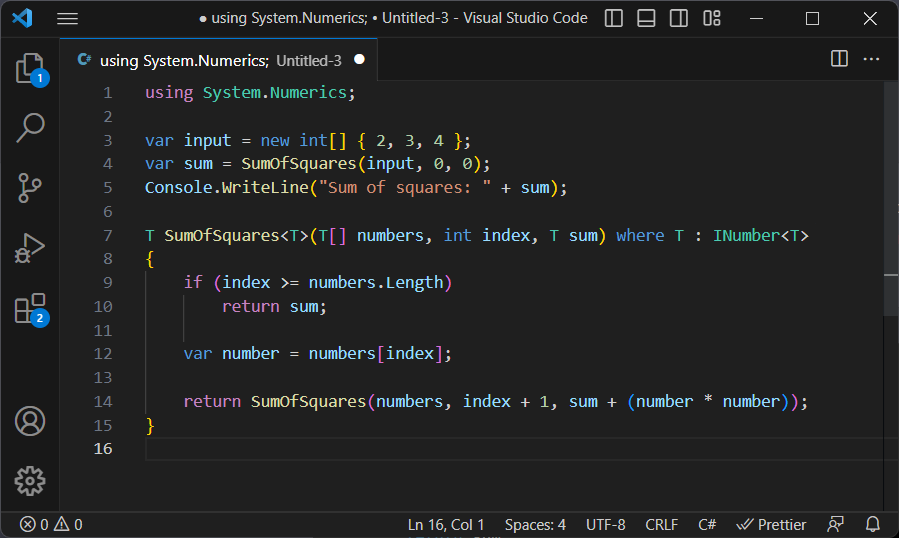The image size is (899, 538).
Task: Select language mode C#
Action: click(x=707, y=524)
